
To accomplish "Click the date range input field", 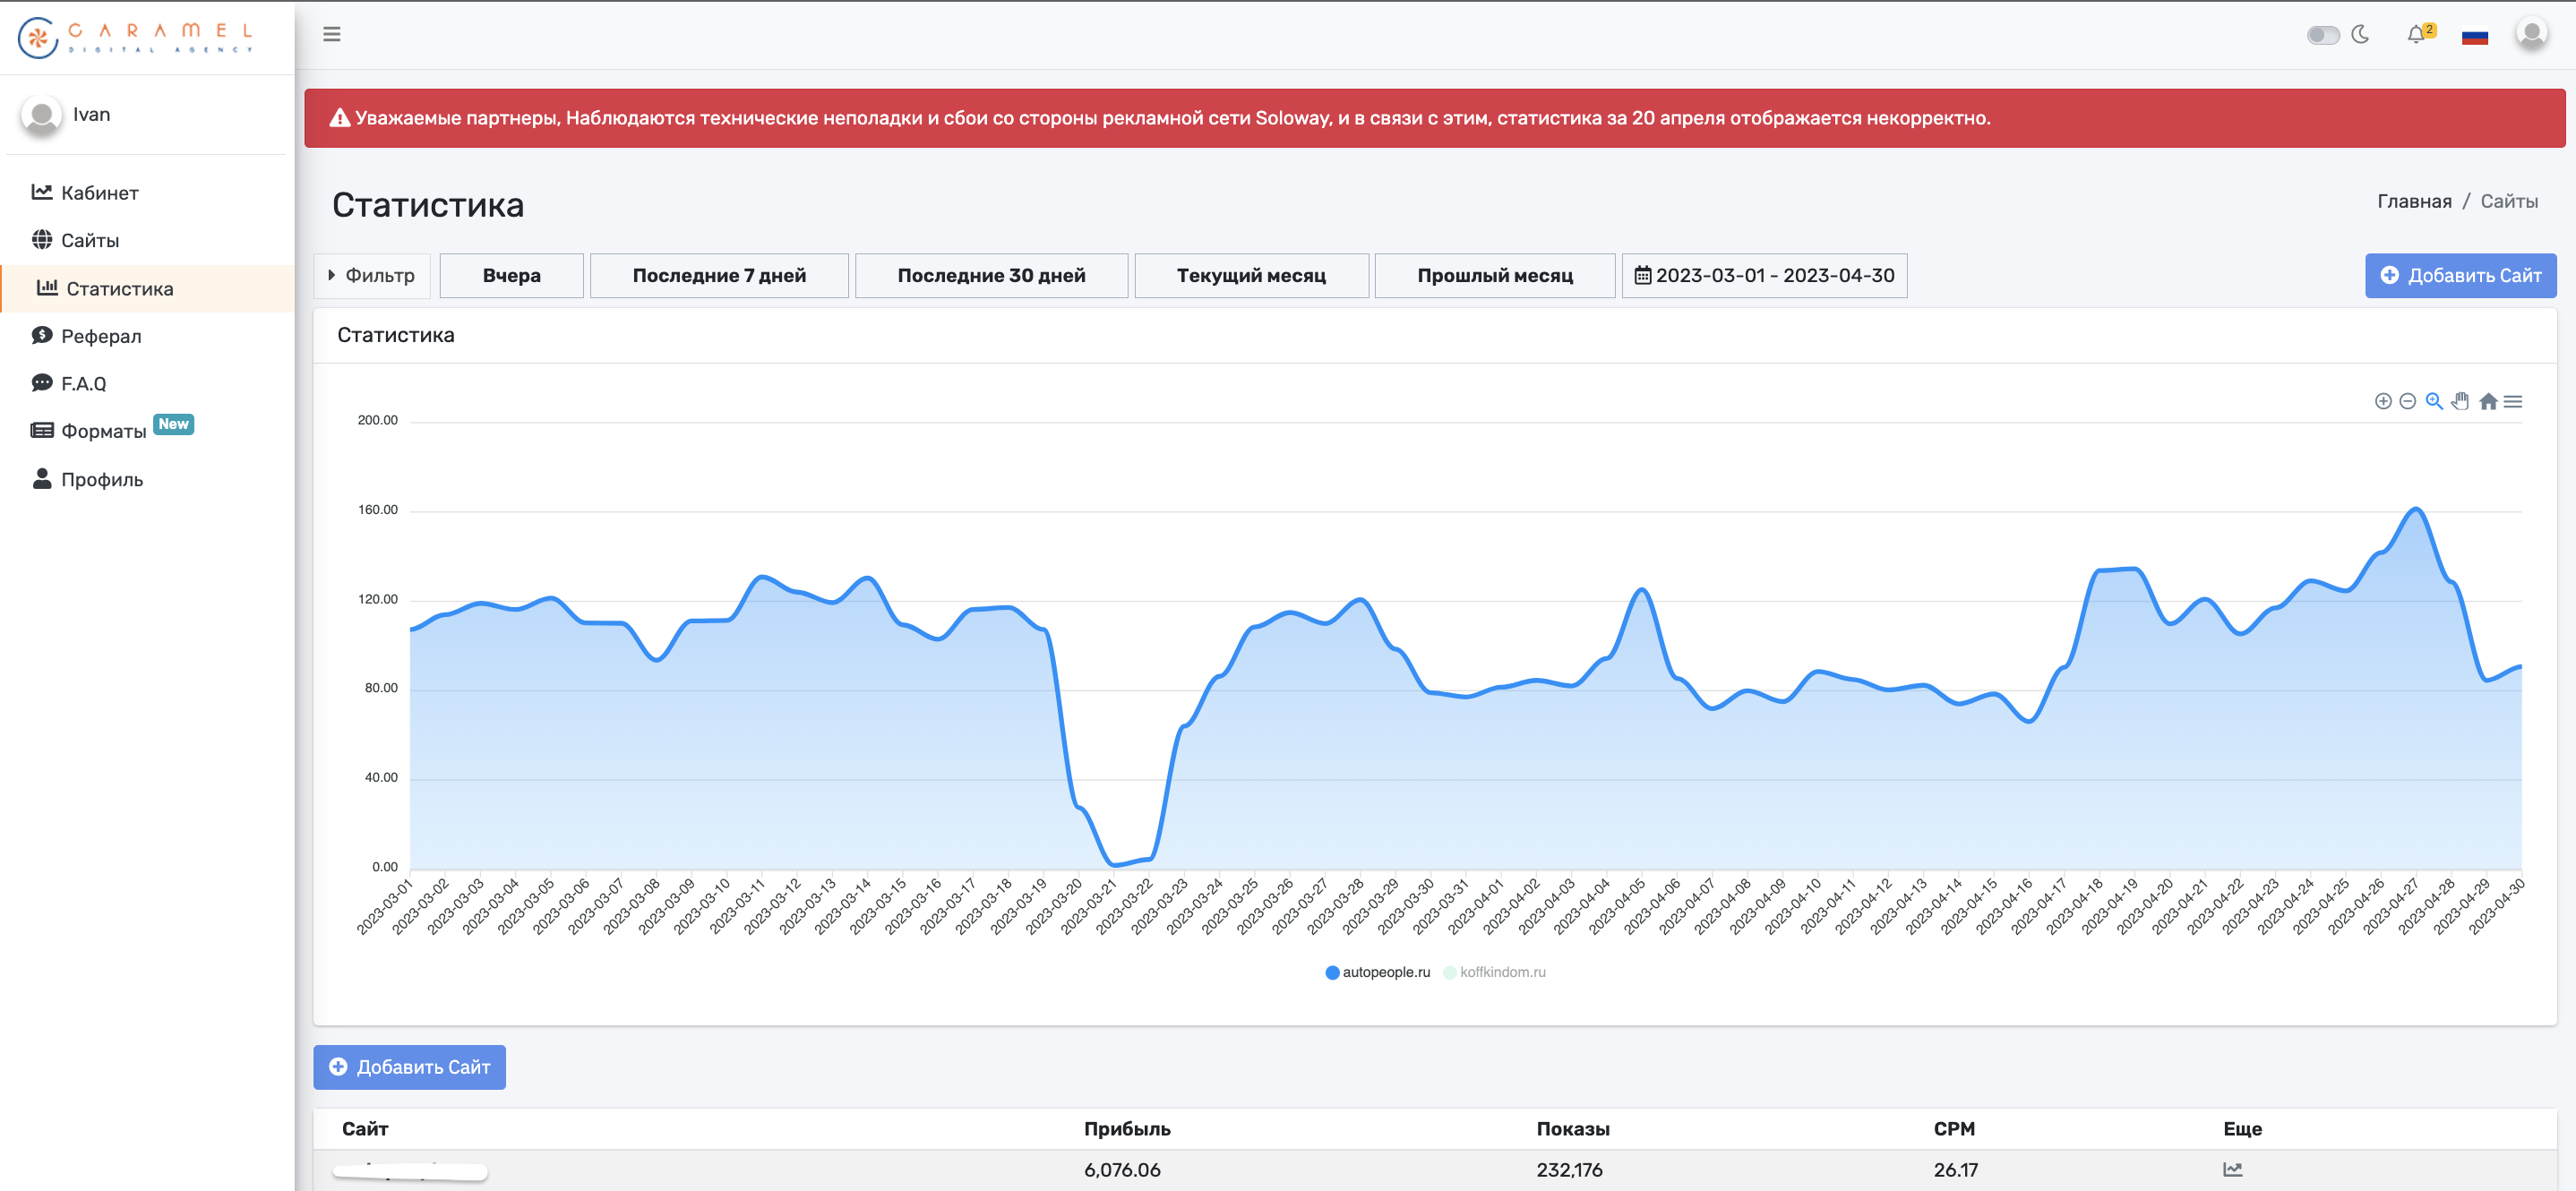I will (1764, 275).
